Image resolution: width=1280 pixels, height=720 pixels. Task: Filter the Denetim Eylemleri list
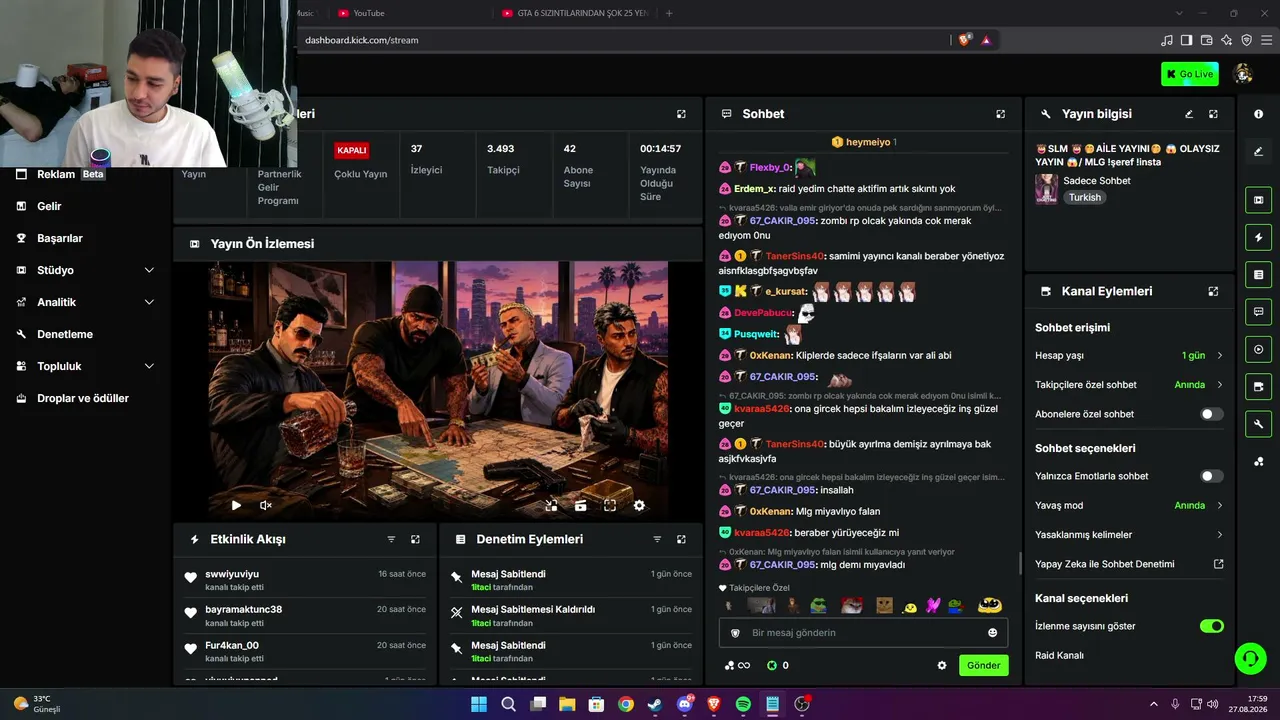pos(657,539)
